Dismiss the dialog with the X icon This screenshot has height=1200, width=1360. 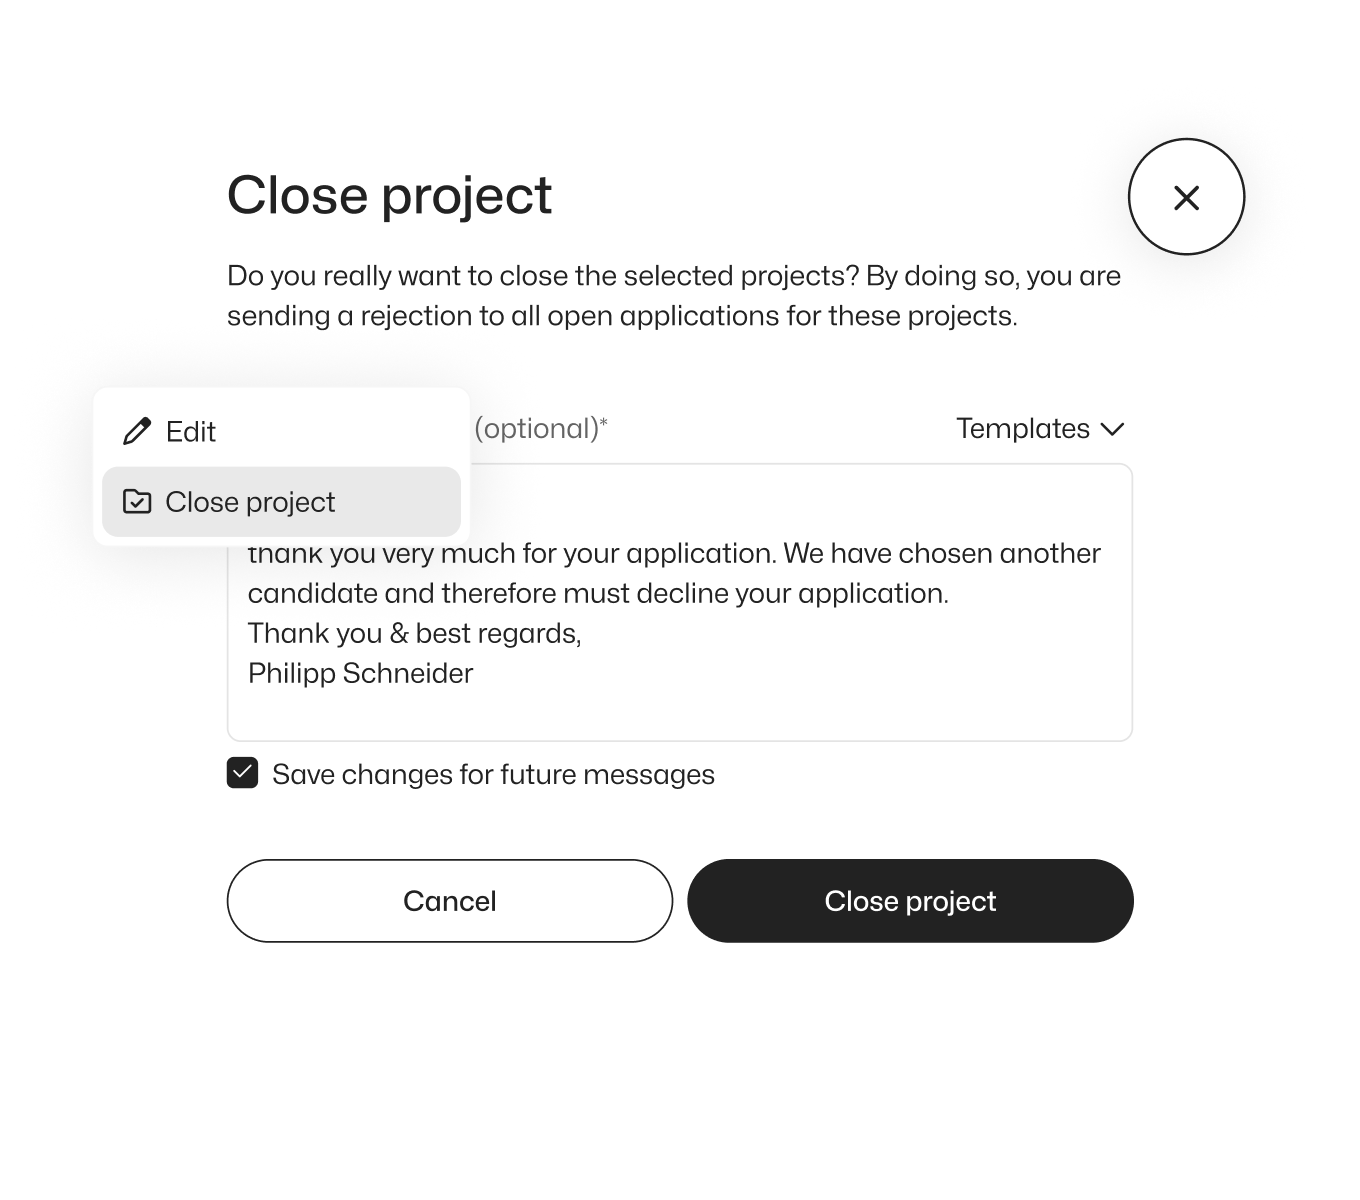coord(1186,197)
